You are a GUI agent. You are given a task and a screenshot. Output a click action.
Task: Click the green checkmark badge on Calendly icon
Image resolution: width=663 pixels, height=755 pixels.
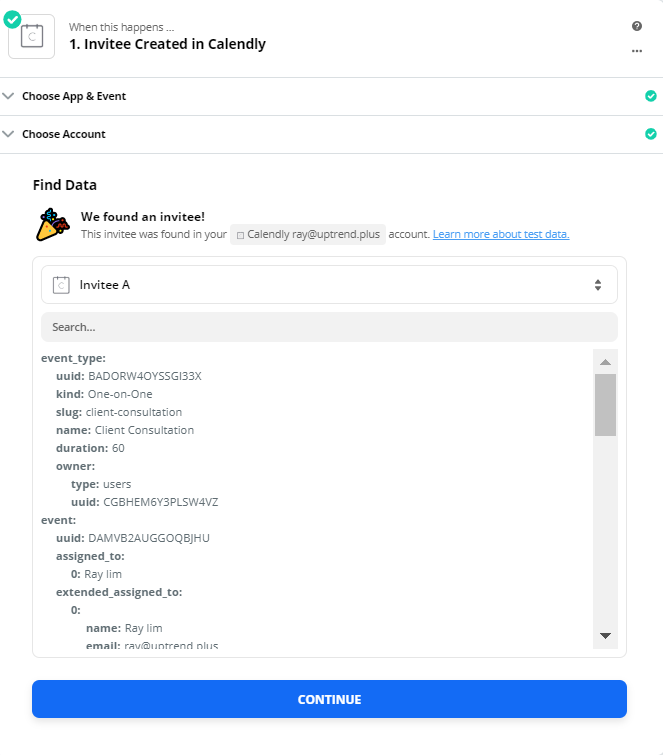click(x=12, y=20)
